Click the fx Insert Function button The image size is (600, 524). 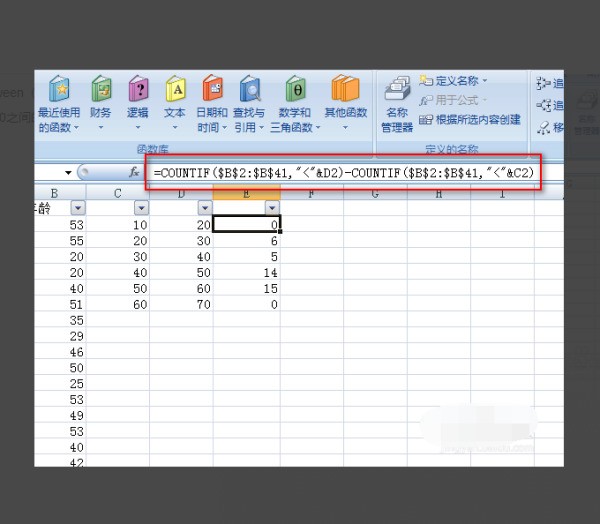coord(134,172)
